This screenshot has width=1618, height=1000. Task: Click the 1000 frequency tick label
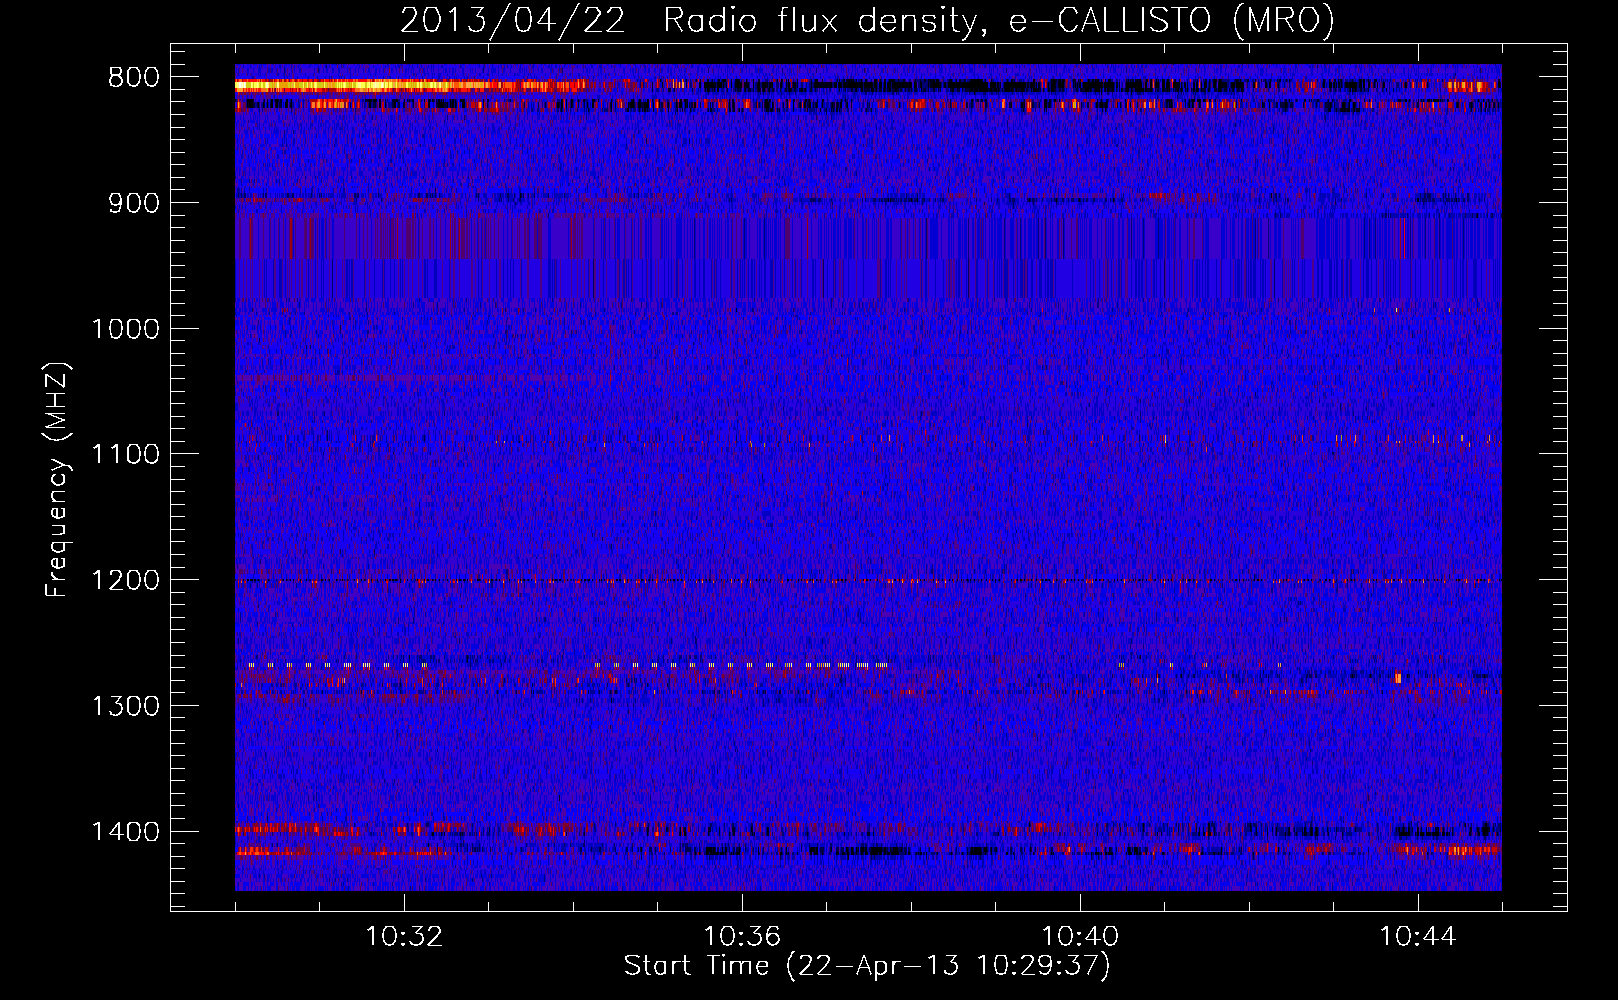125,329
